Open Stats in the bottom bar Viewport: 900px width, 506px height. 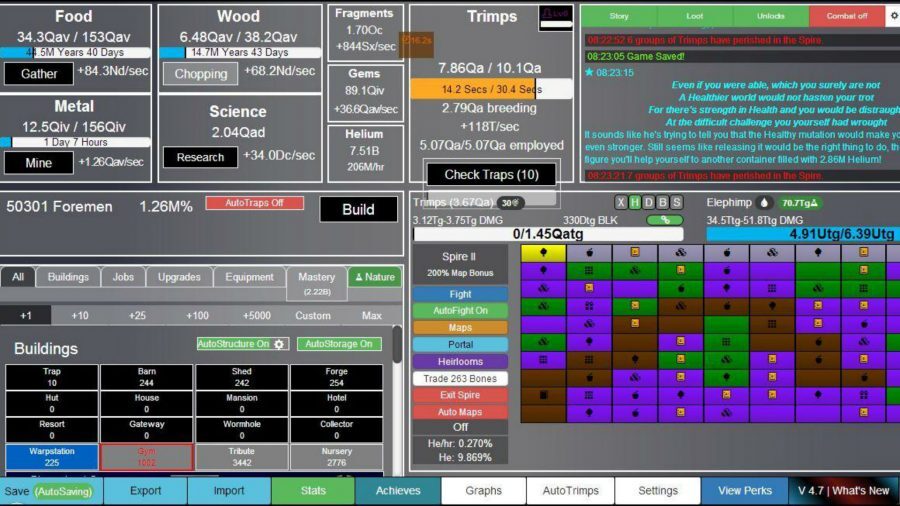313,491
